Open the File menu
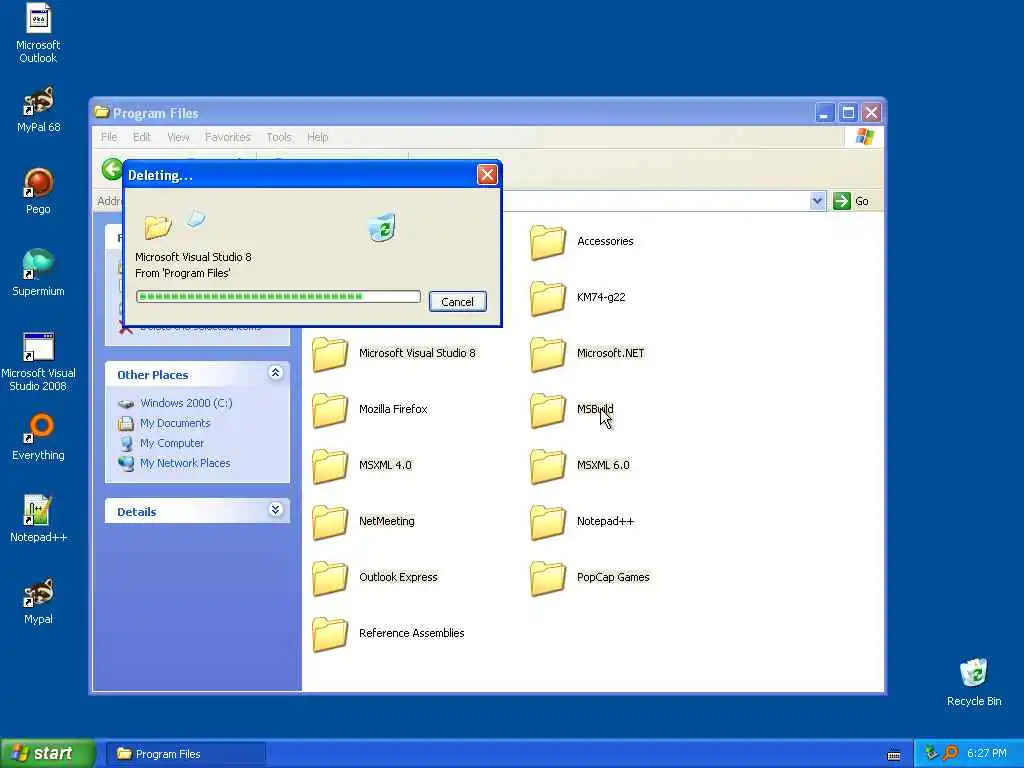 [109, 137]
